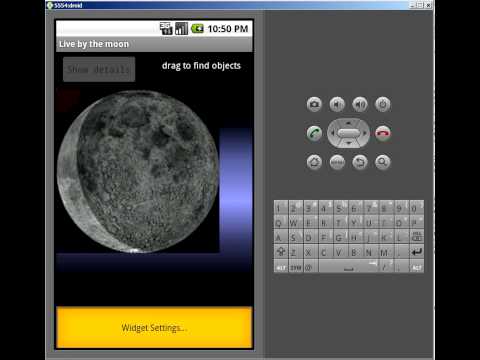Open the Widget Settings yellow button
This screenshot has width=480, height=360.
(154, 327)
